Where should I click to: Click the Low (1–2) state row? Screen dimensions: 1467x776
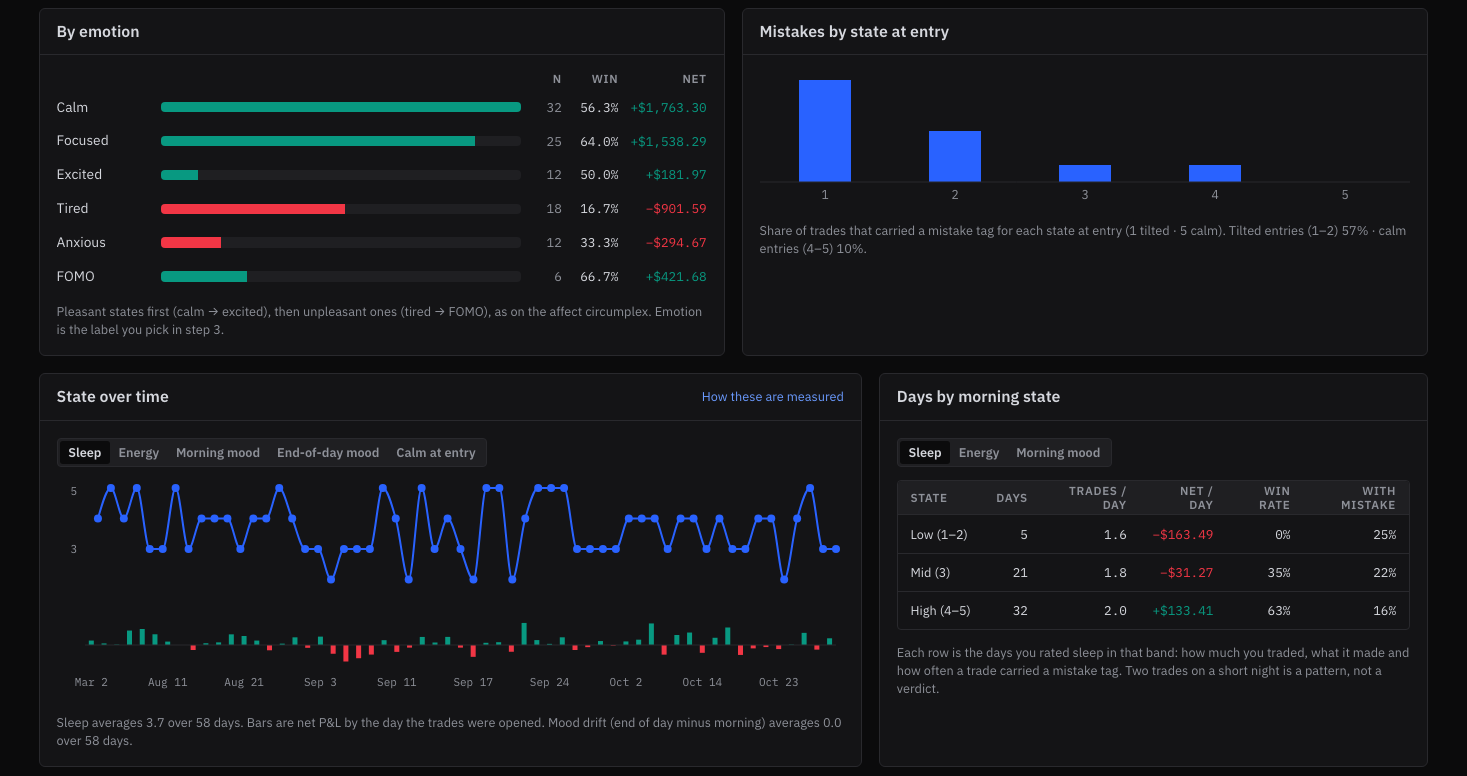pos(1153,535)
